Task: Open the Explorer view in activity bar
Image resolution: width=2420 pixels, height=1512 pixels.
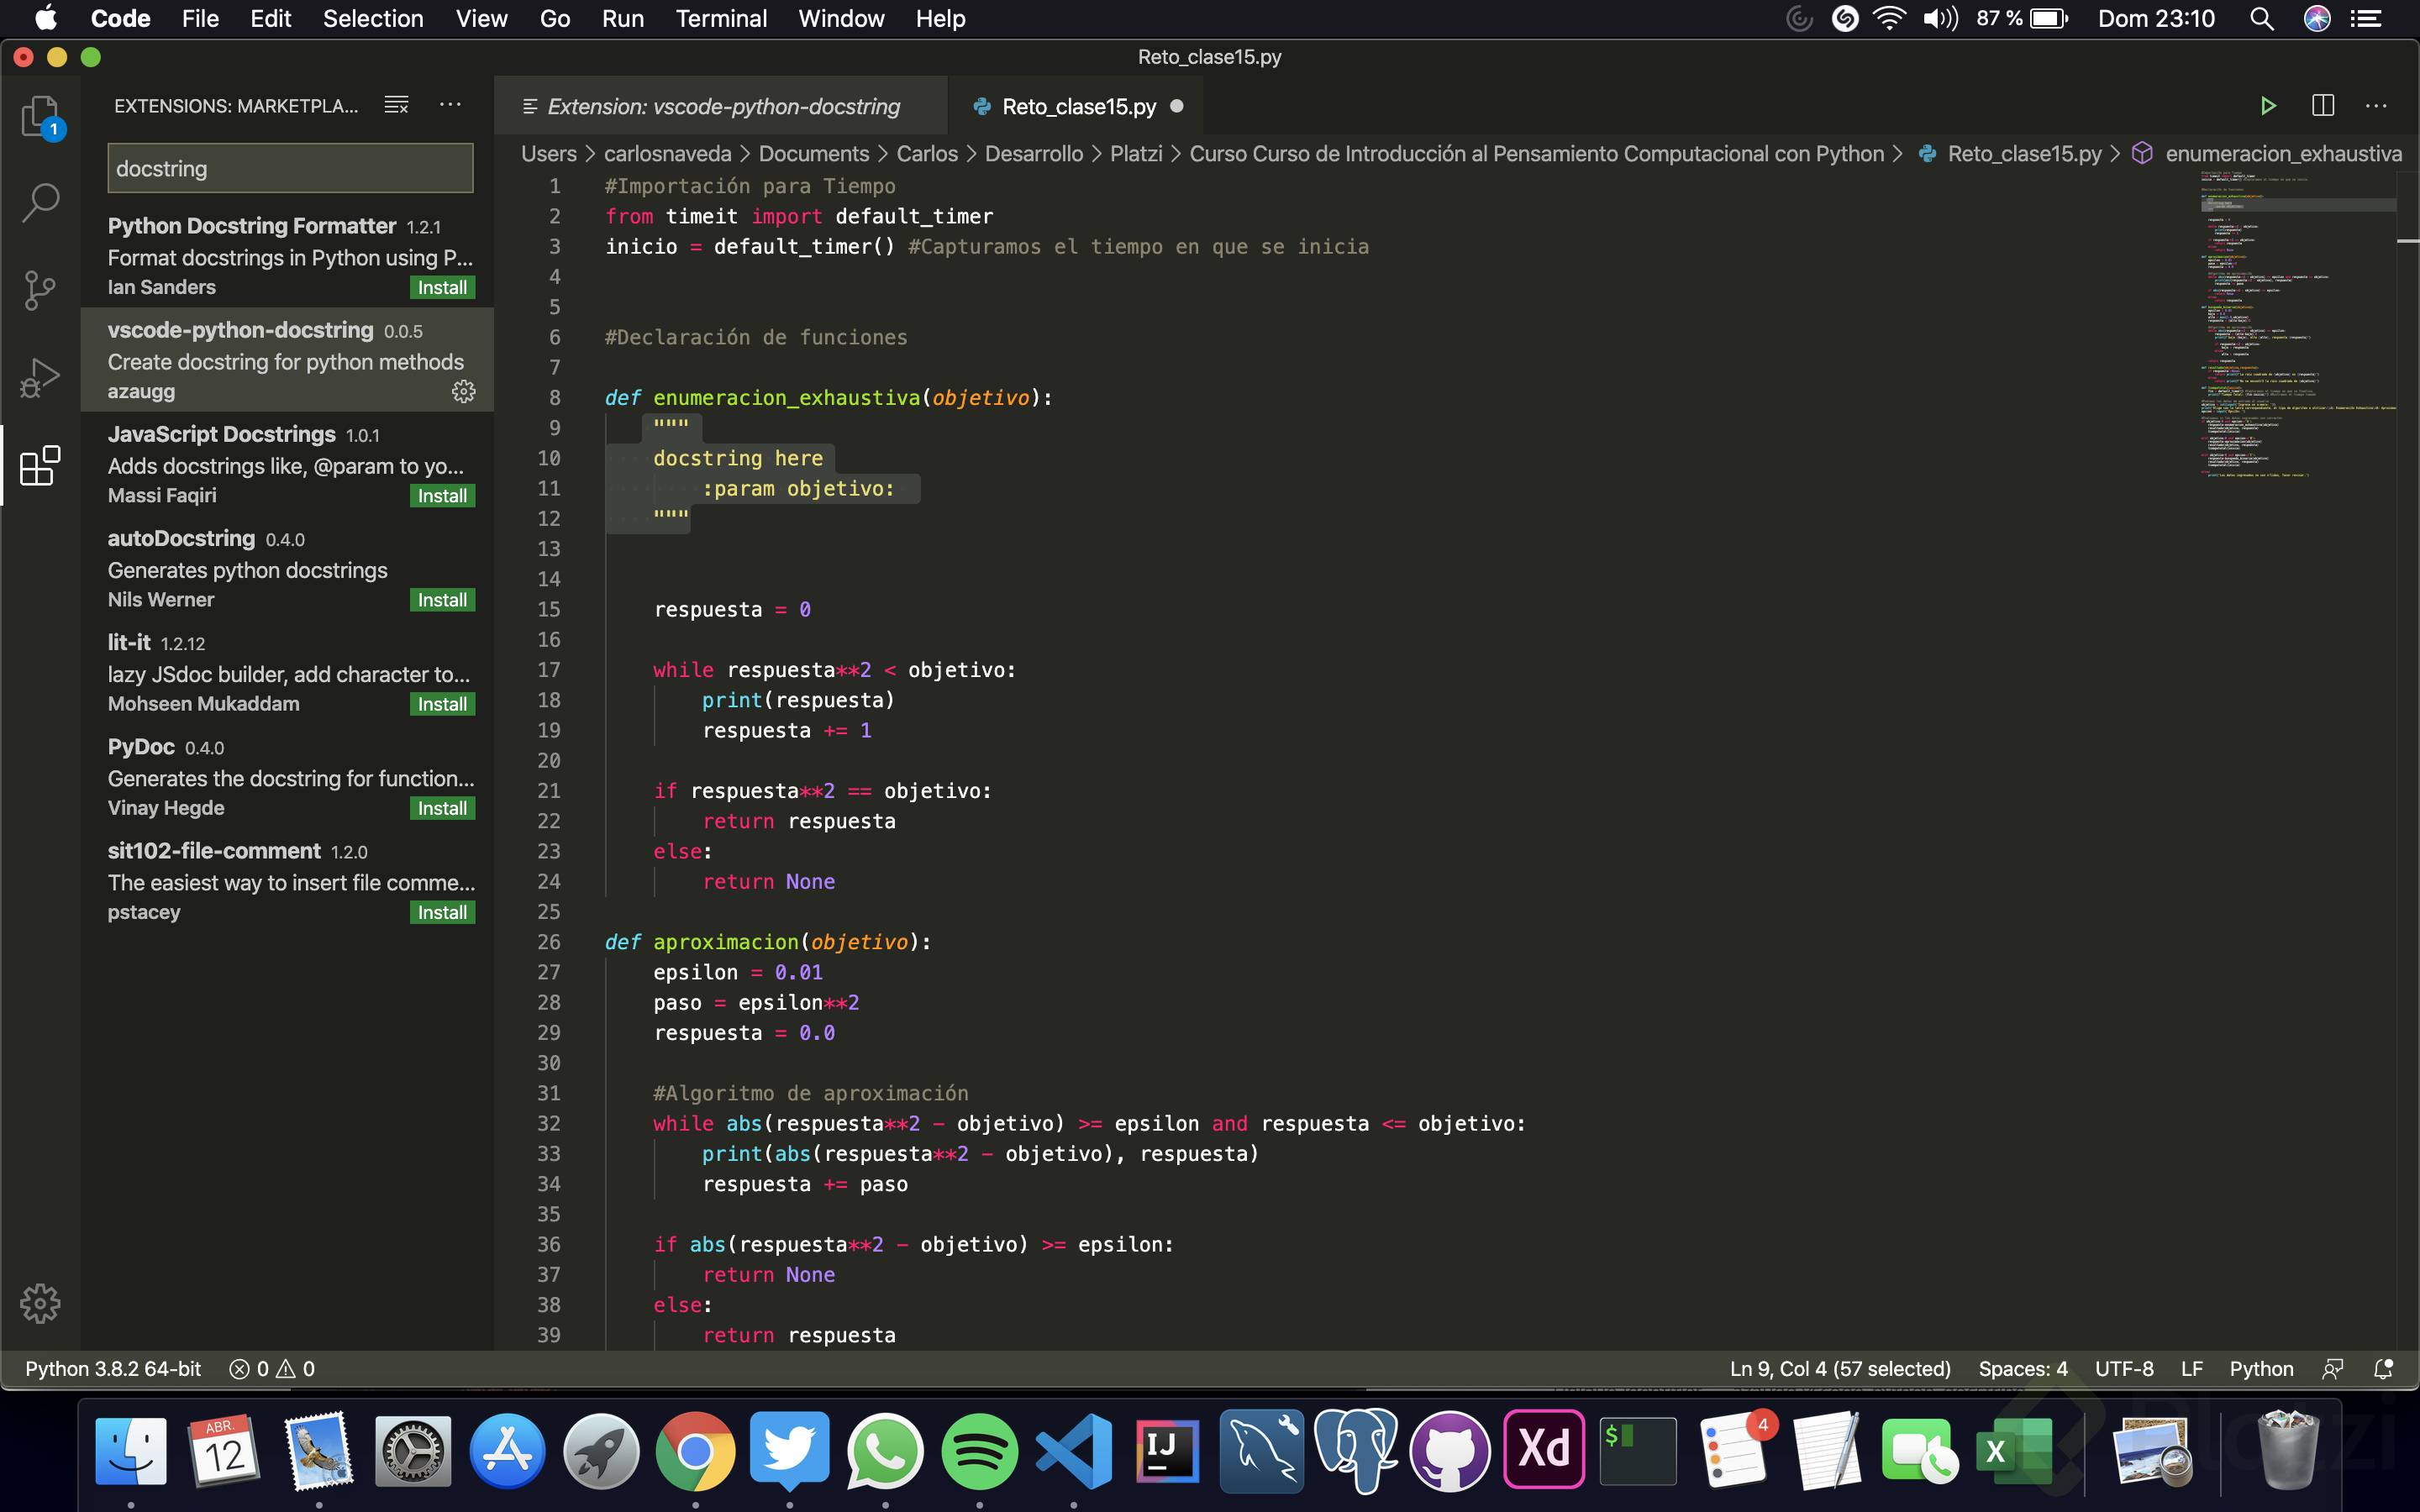Action: click(x=40, y=117)
